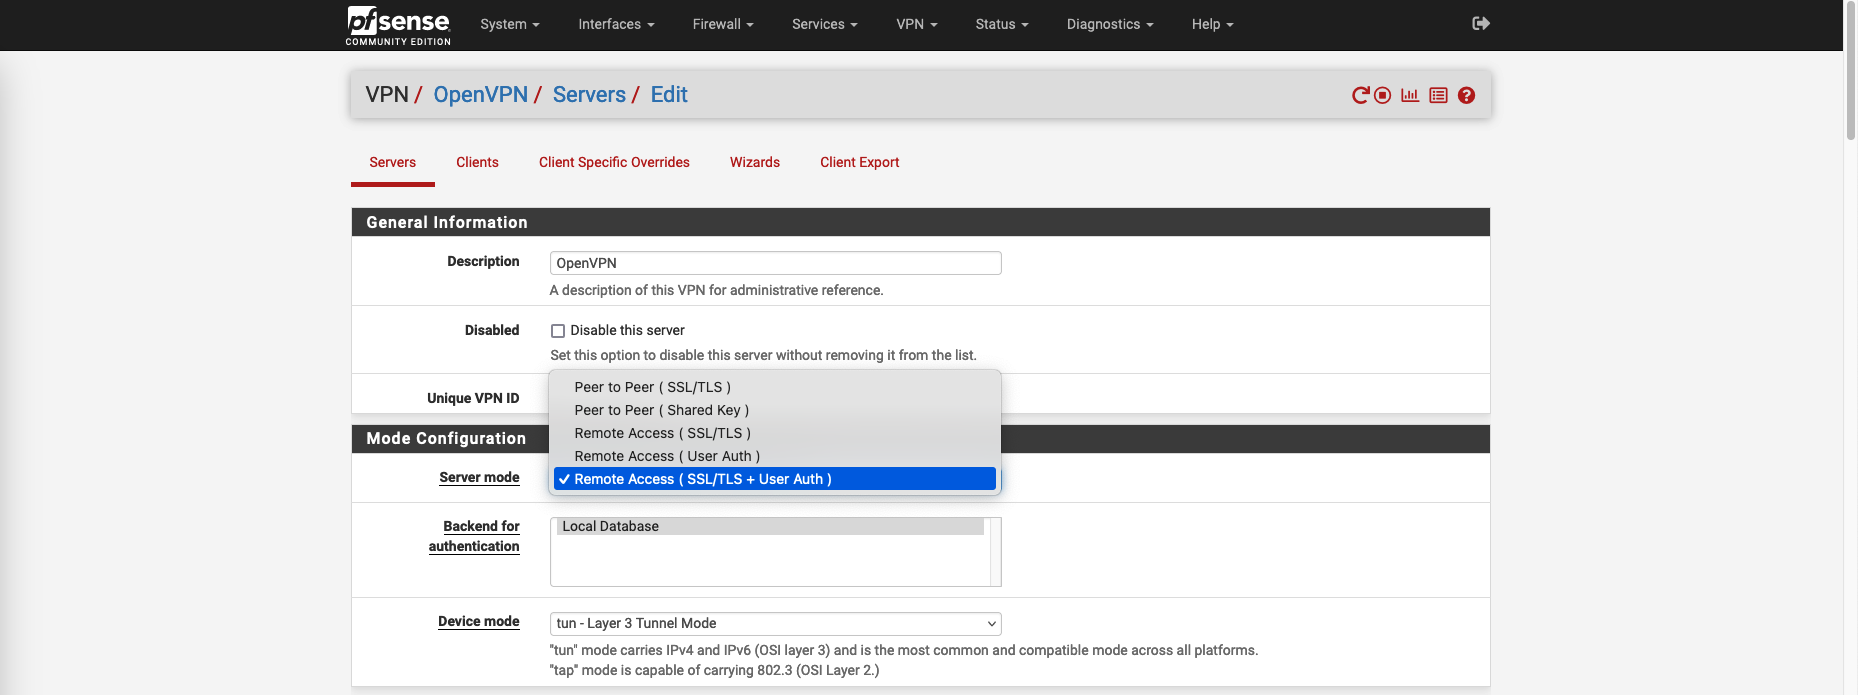The width and height of the screenshot is (1858, 695).
Task: Open the Diagnostics menu
Action: pyautogui.click(x=1109, y=24)
